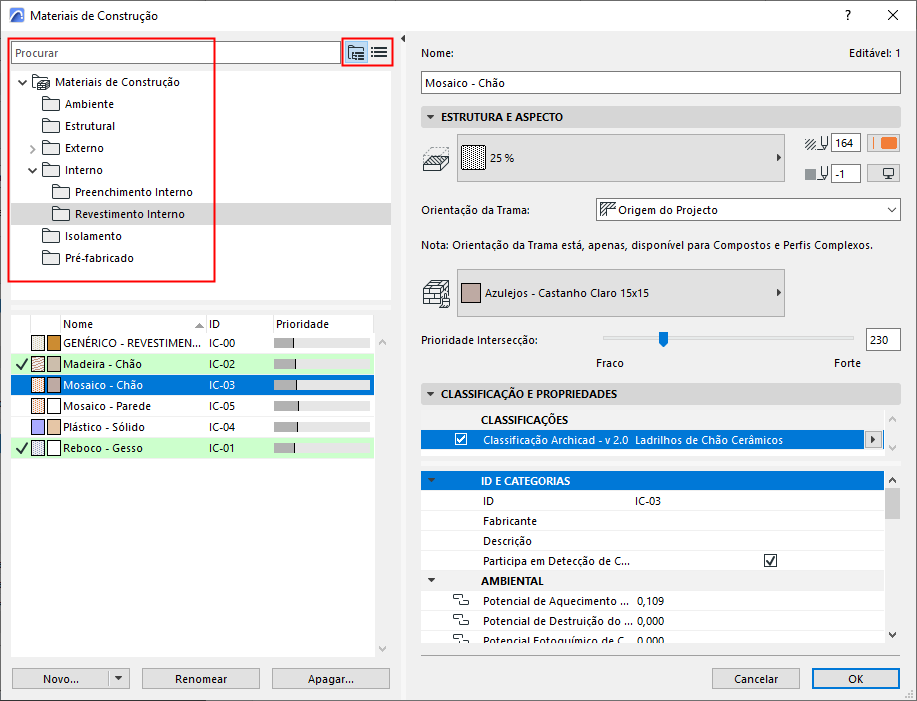Collapse the Interno folder

33,171
